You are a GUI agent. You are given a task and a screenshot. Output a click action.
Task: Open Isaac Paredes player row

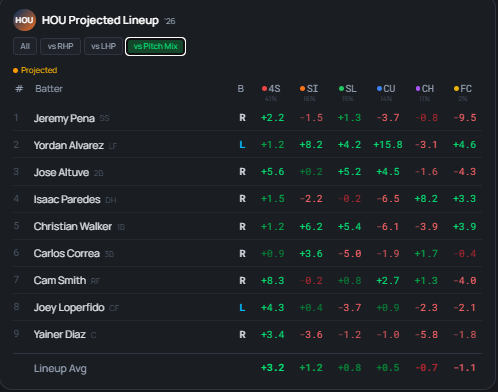point(247,199)
